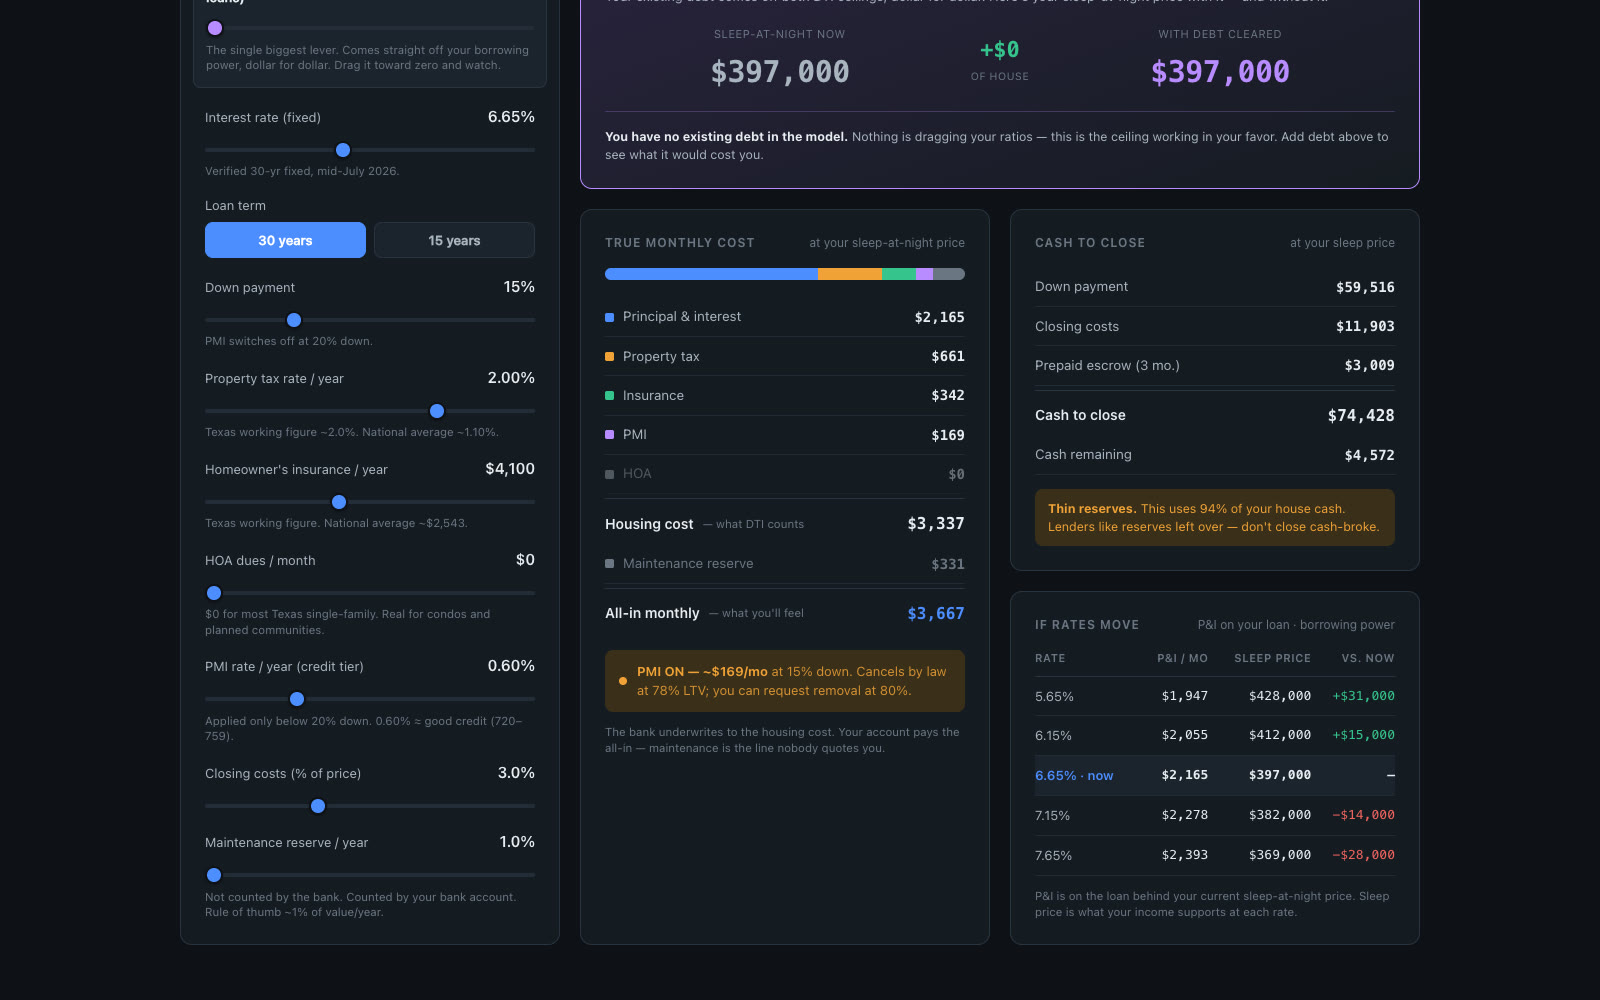1600x1000 pixels.
Task: Click the blue Principal & interest legend dot
Action: pyautogui.click(x=610, y=317)
